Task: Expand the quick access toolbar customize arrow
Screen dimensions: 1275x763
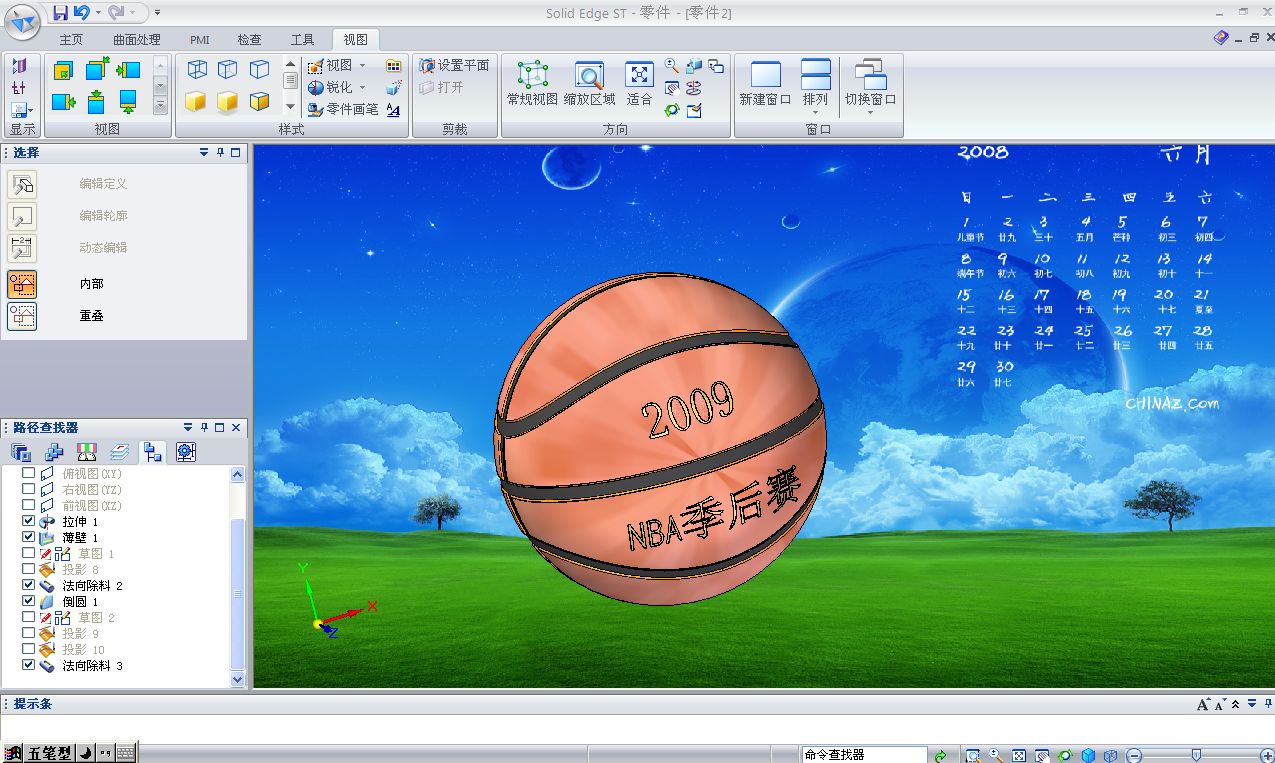Action: point(158,13)
